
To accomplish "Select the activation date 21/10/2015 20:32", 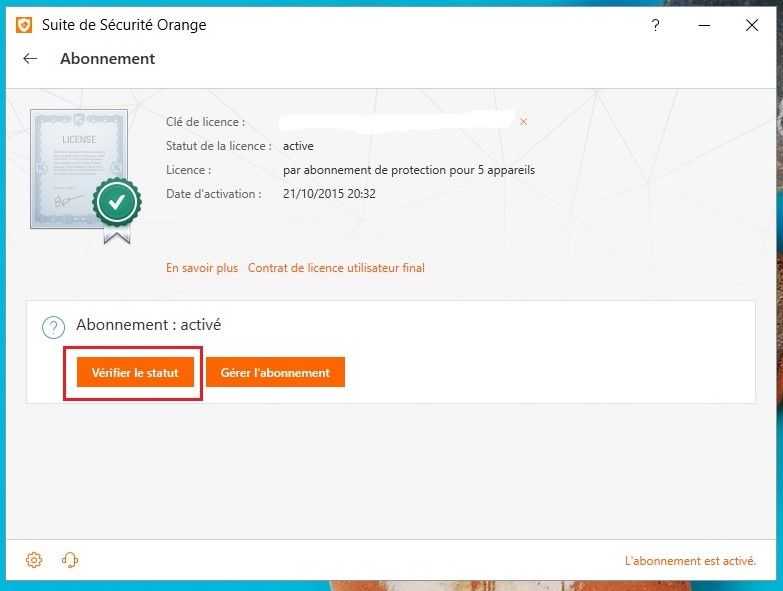I will tap(329, 194).
